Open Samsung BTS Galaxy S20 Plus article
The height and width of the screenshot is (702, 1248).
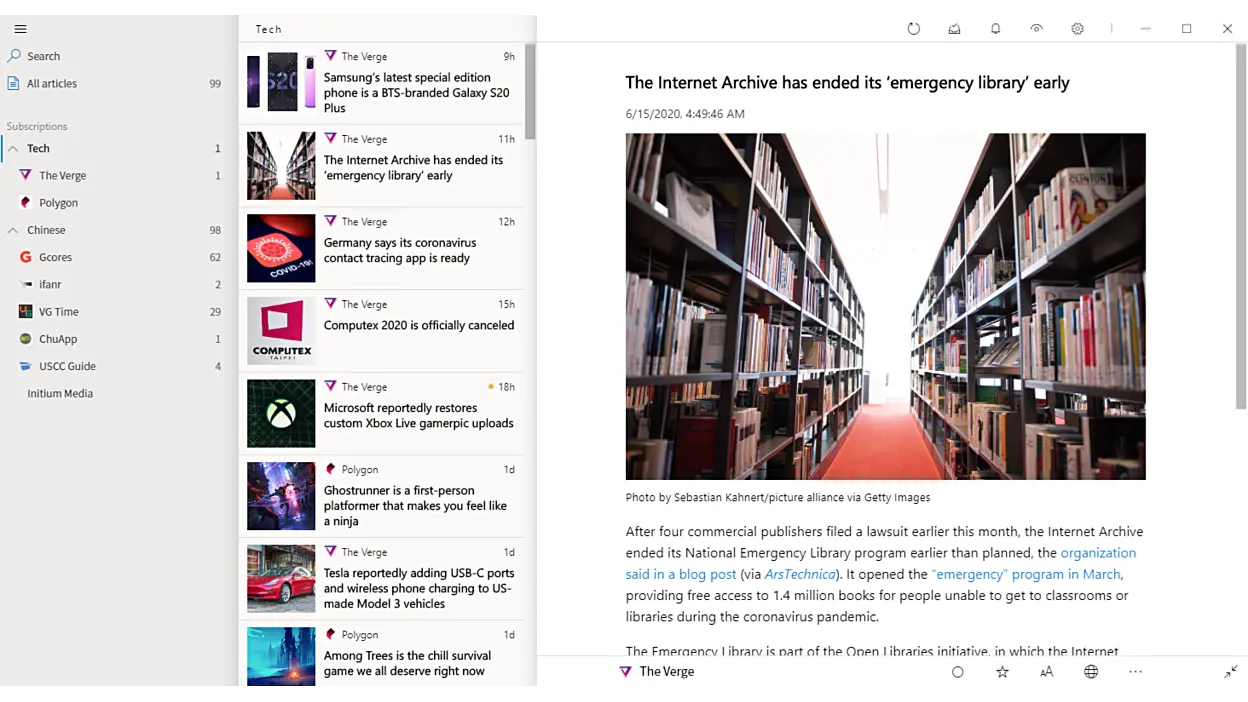pos(381,83)
